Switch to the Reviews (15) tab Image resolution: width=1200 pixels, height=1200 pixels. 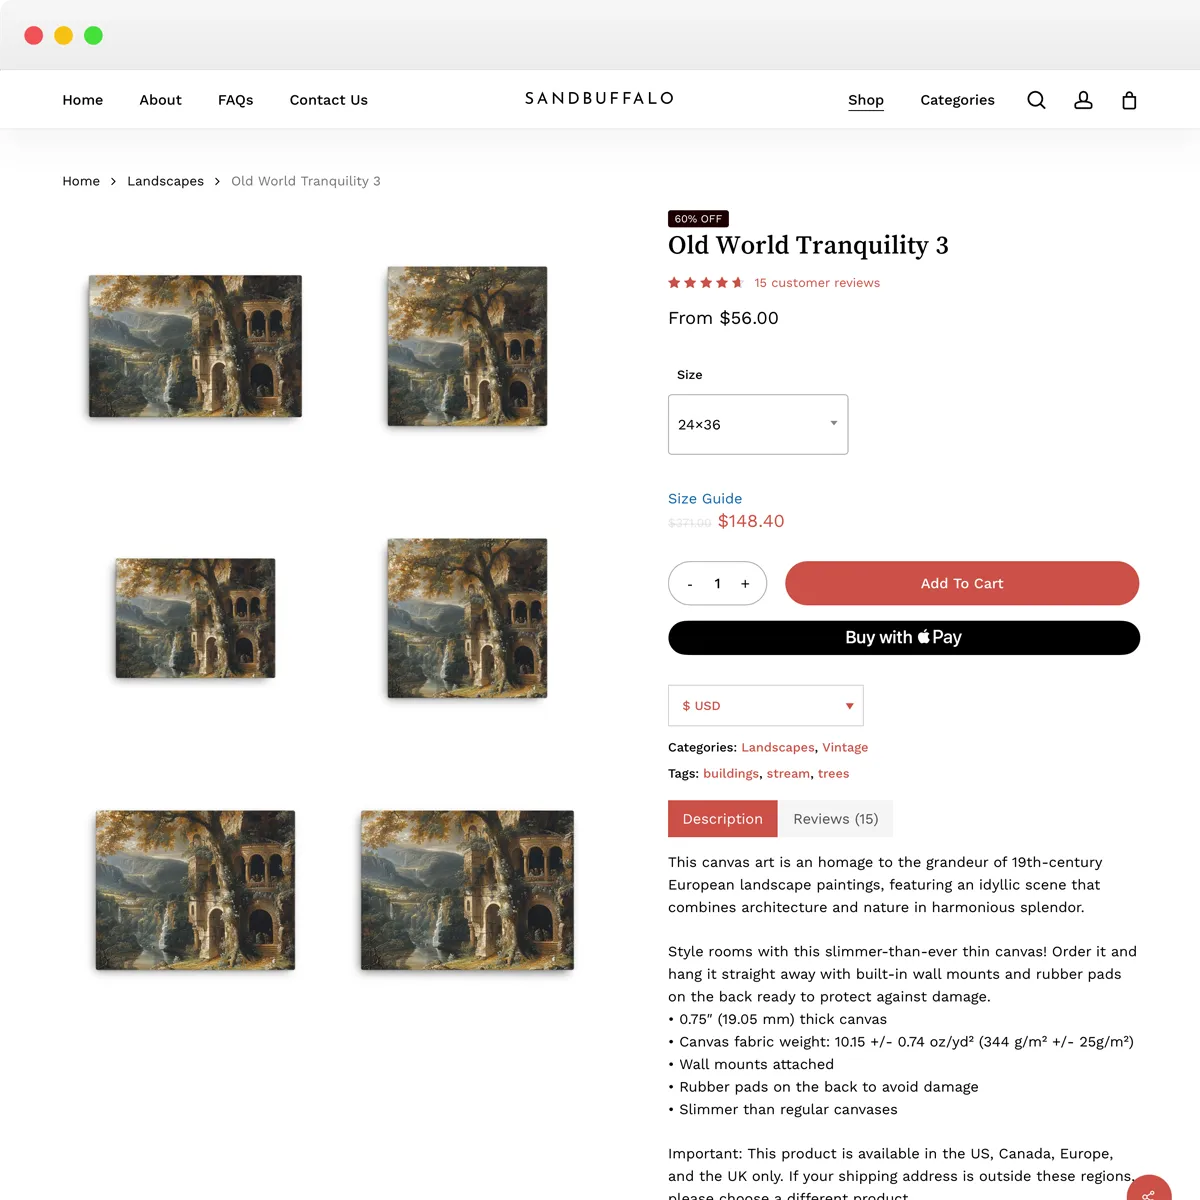[x=836, y=819]
